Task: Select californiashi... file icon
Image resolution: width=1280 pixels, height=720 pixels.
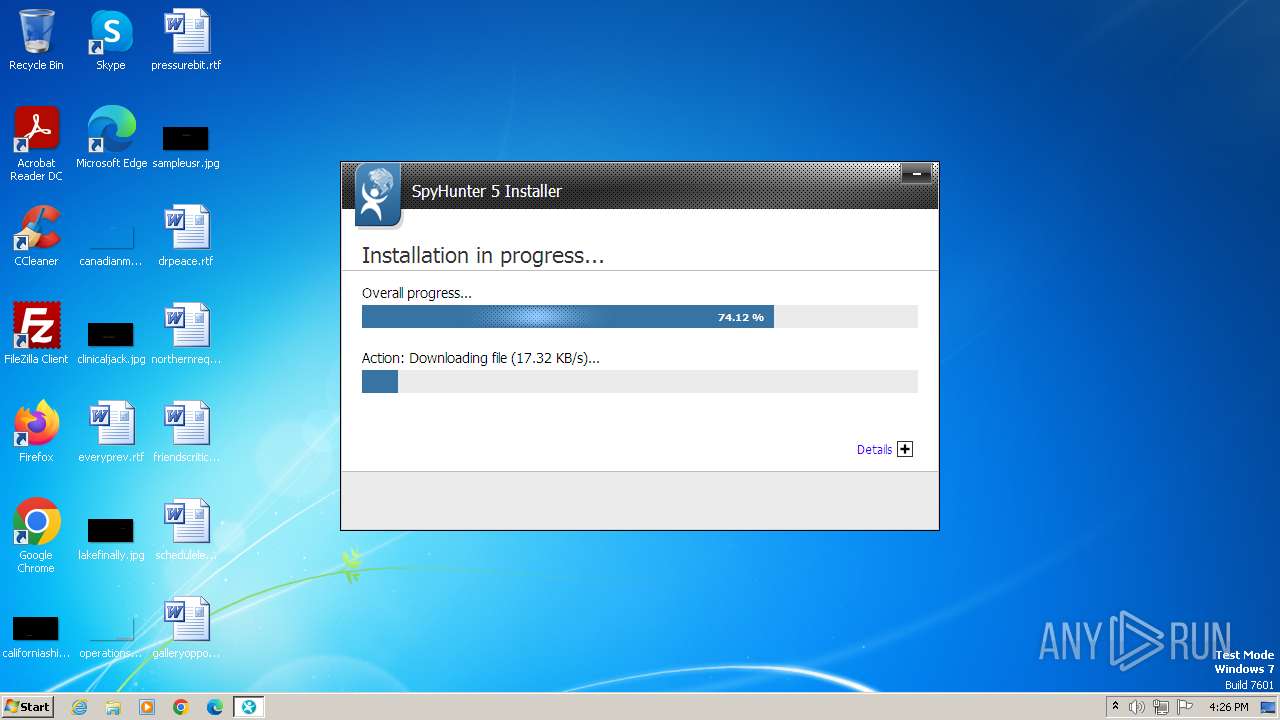Action: pos(36,636)
